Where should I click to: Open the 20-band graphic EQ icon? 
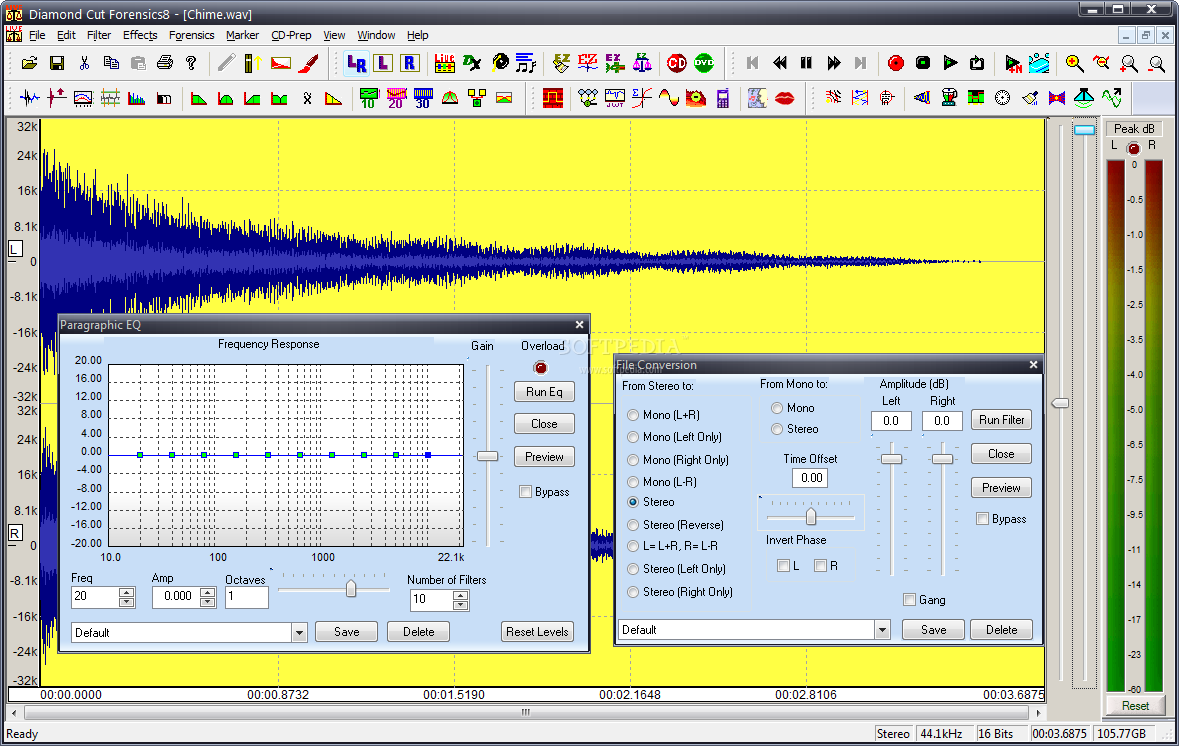(x=396, y=98)
